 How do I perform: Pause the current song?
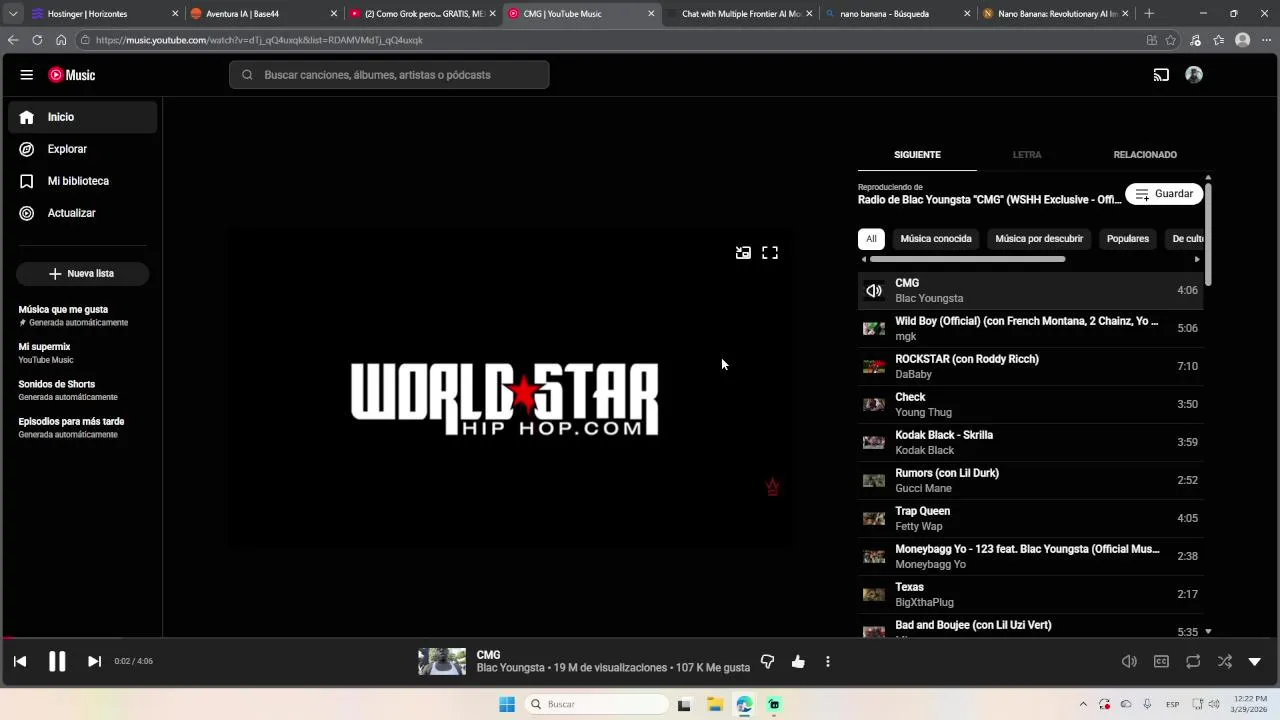click(x=57, y=661)
